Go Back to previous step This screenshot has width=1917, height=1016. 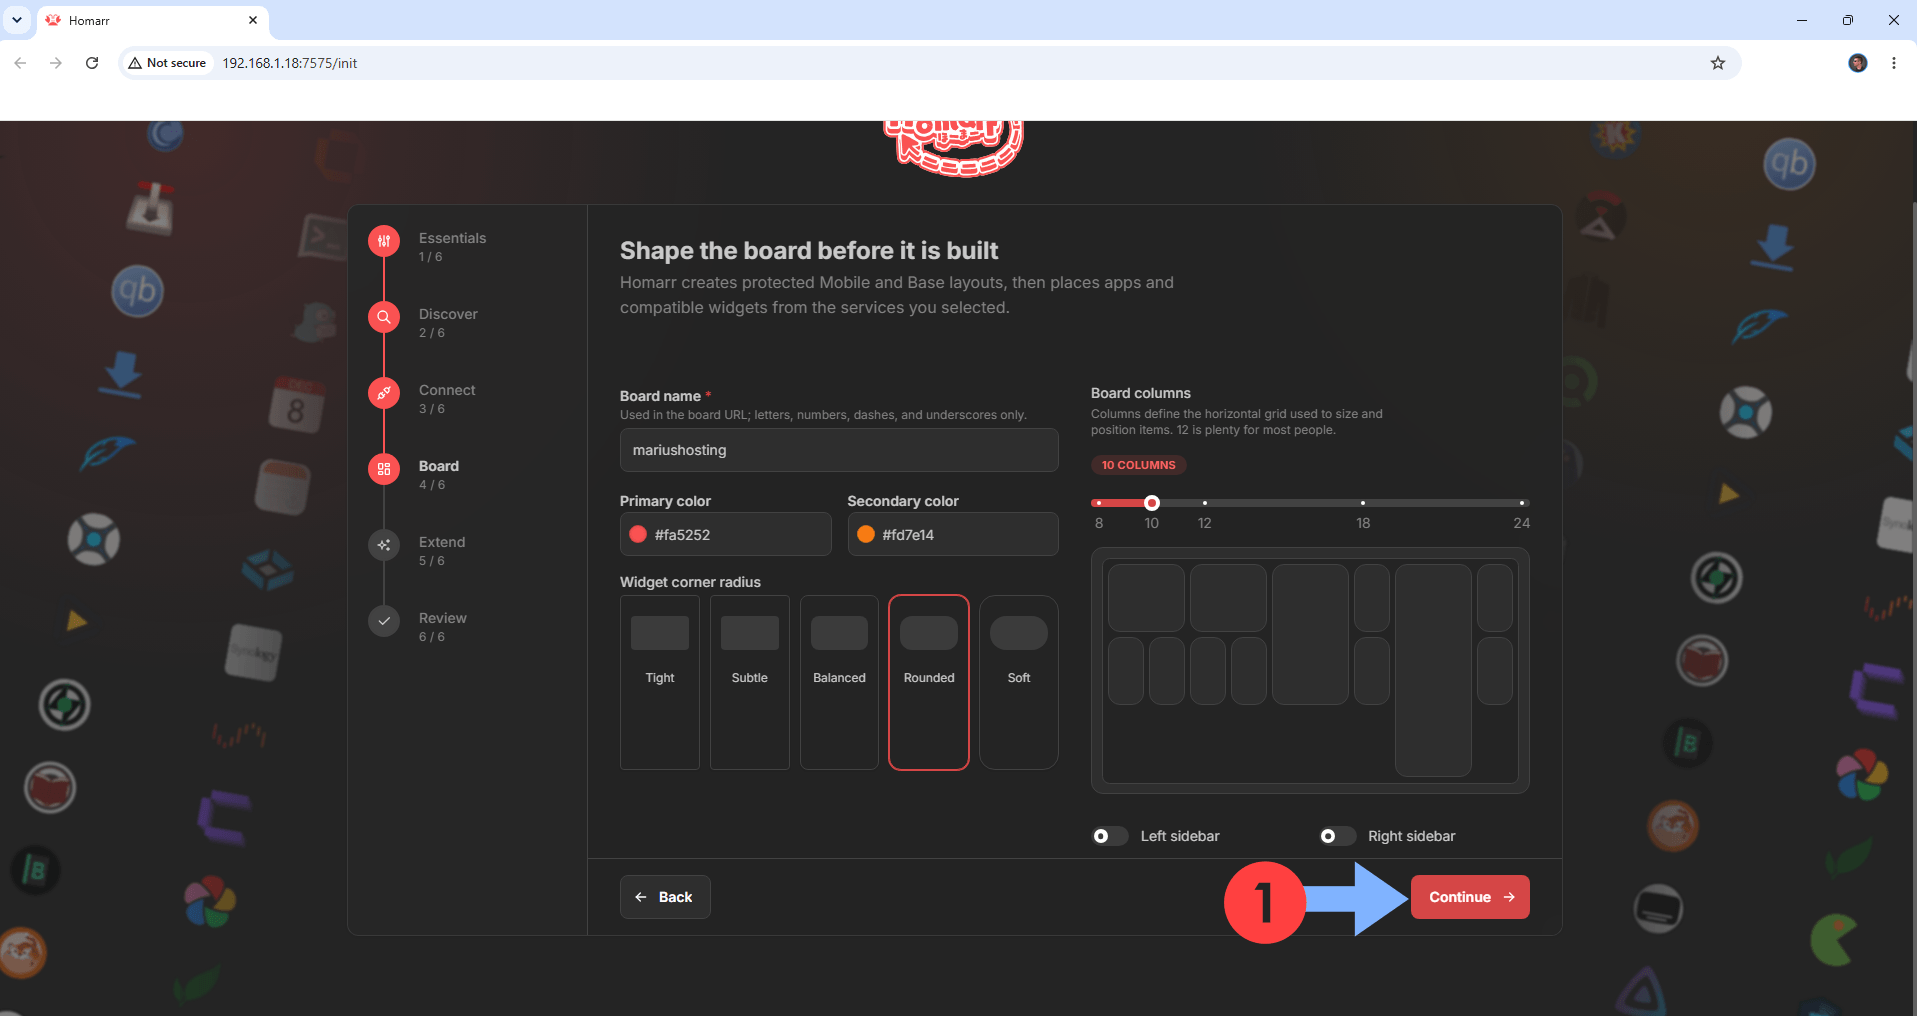pyautogui.click(x=665, y=897)
